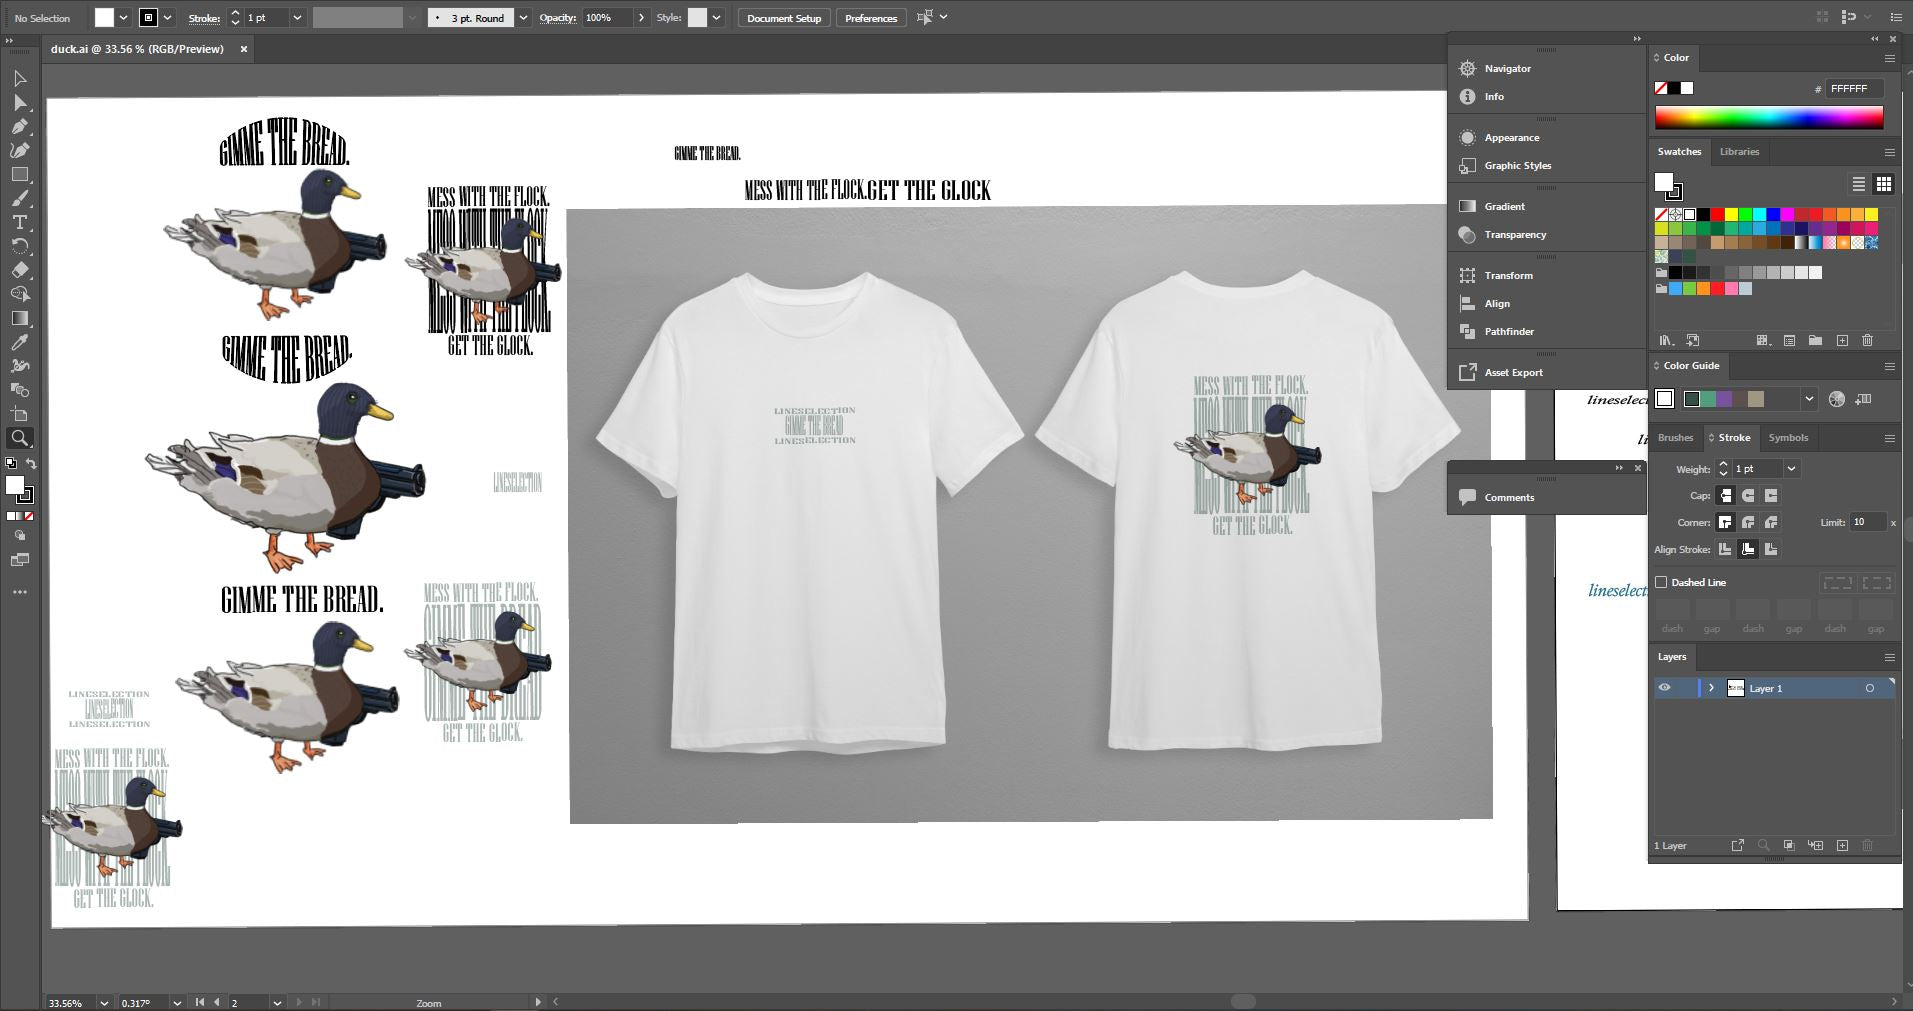Viewport: 1913px width, 1011px height.
Task: Open the Asset Export panel
Action: [1513, 372]
